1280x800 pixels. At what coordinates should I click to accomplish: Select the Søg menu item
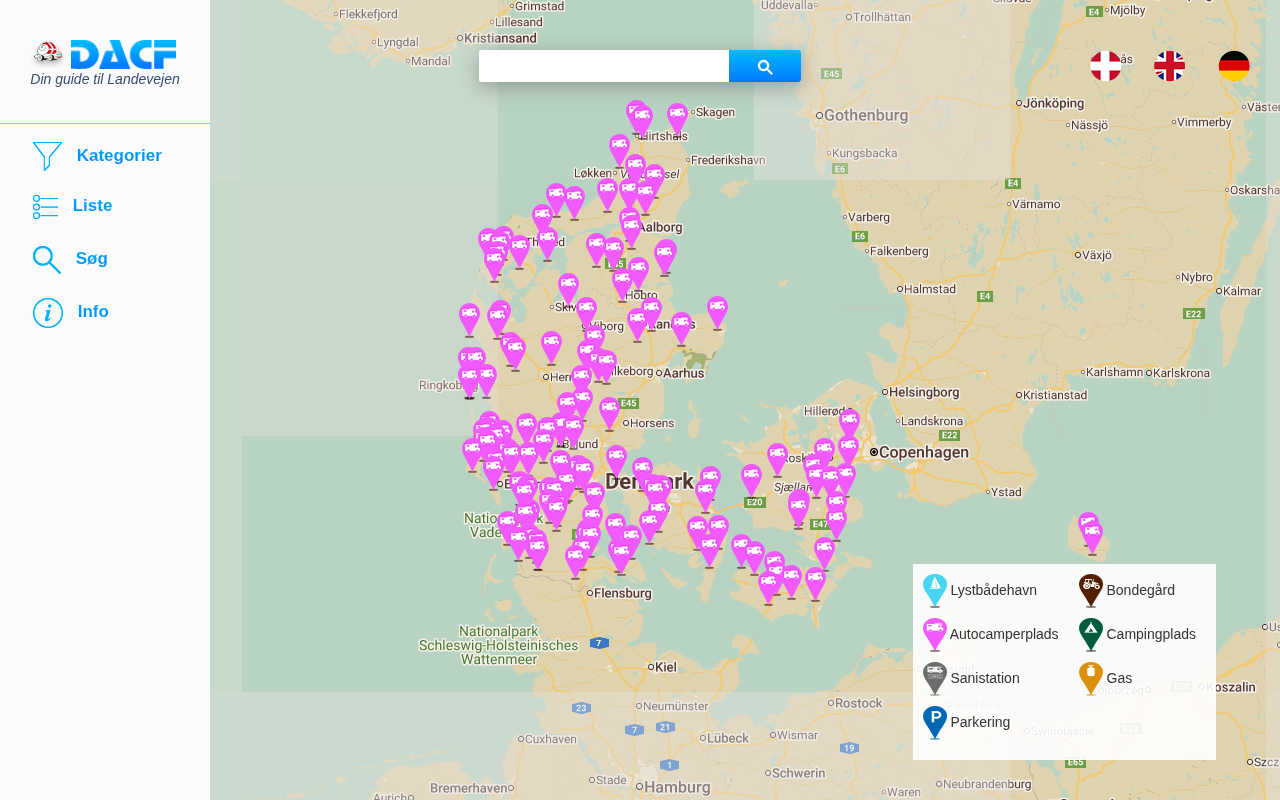point(92,259)
